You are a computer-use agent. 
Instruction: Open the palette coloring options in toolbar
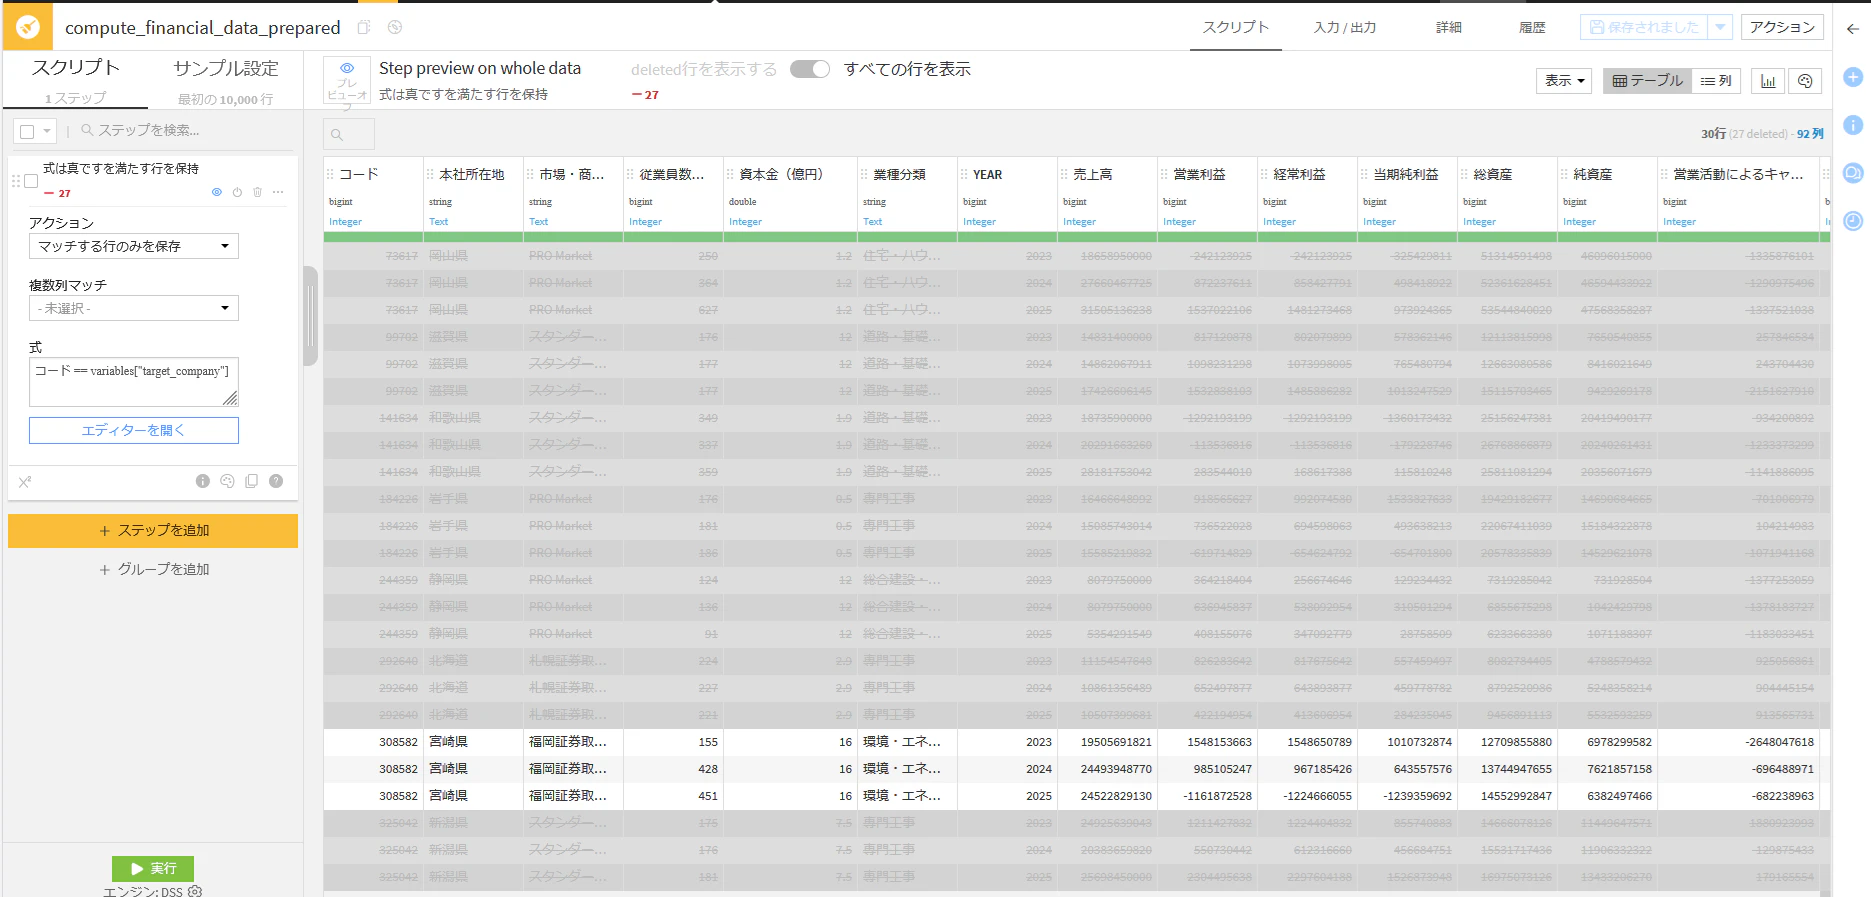1805,81
